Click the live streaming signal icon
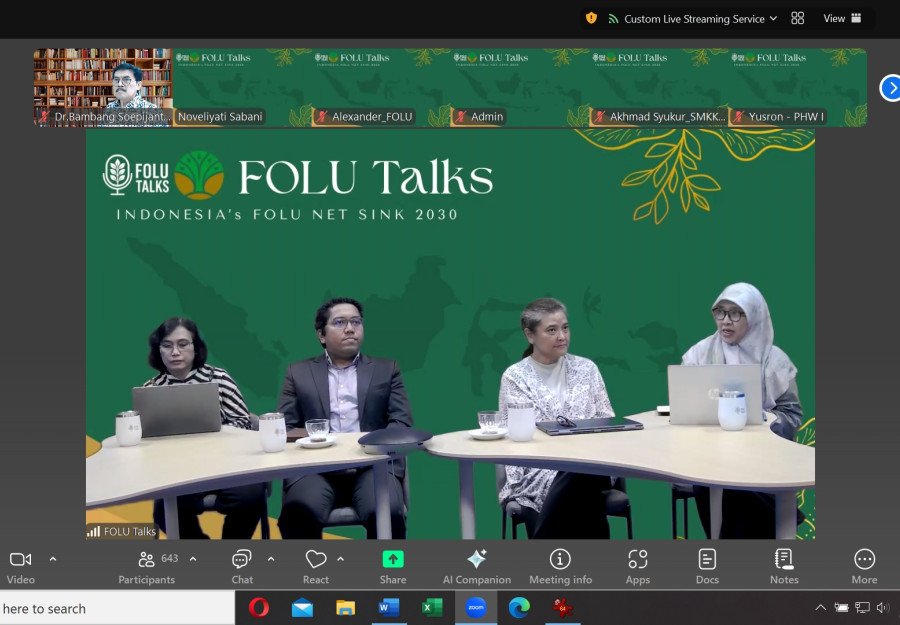The image size is (900, 625). (613, 19)
